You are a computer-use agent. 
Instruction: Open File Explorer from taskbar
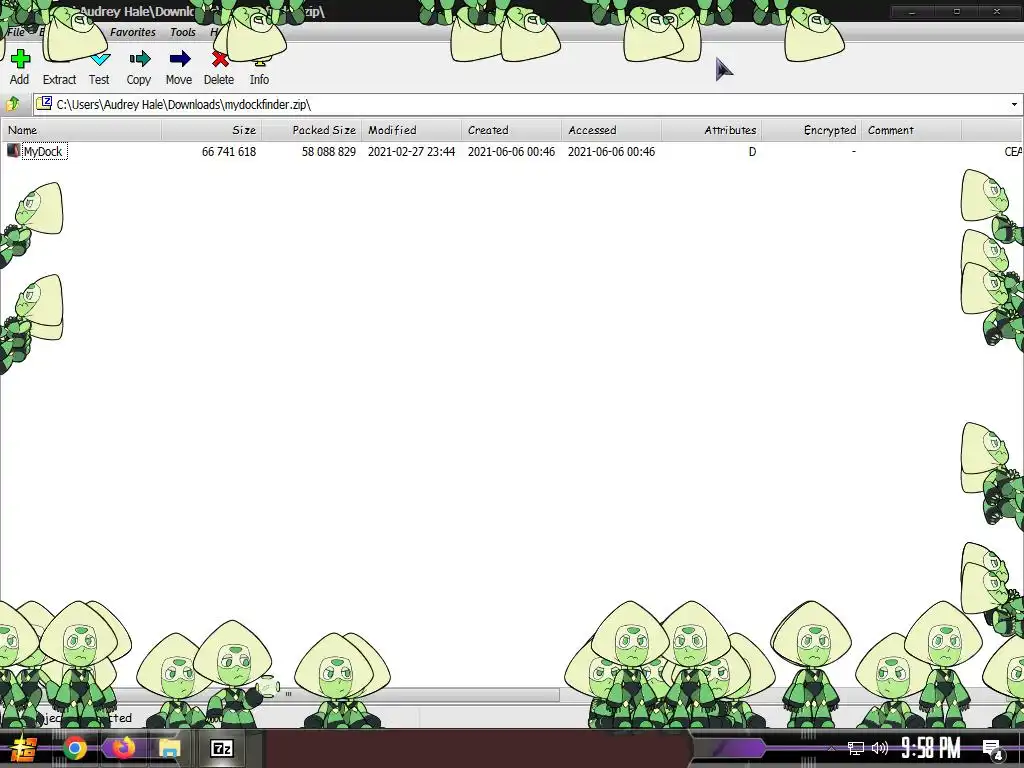pos(169,748)
